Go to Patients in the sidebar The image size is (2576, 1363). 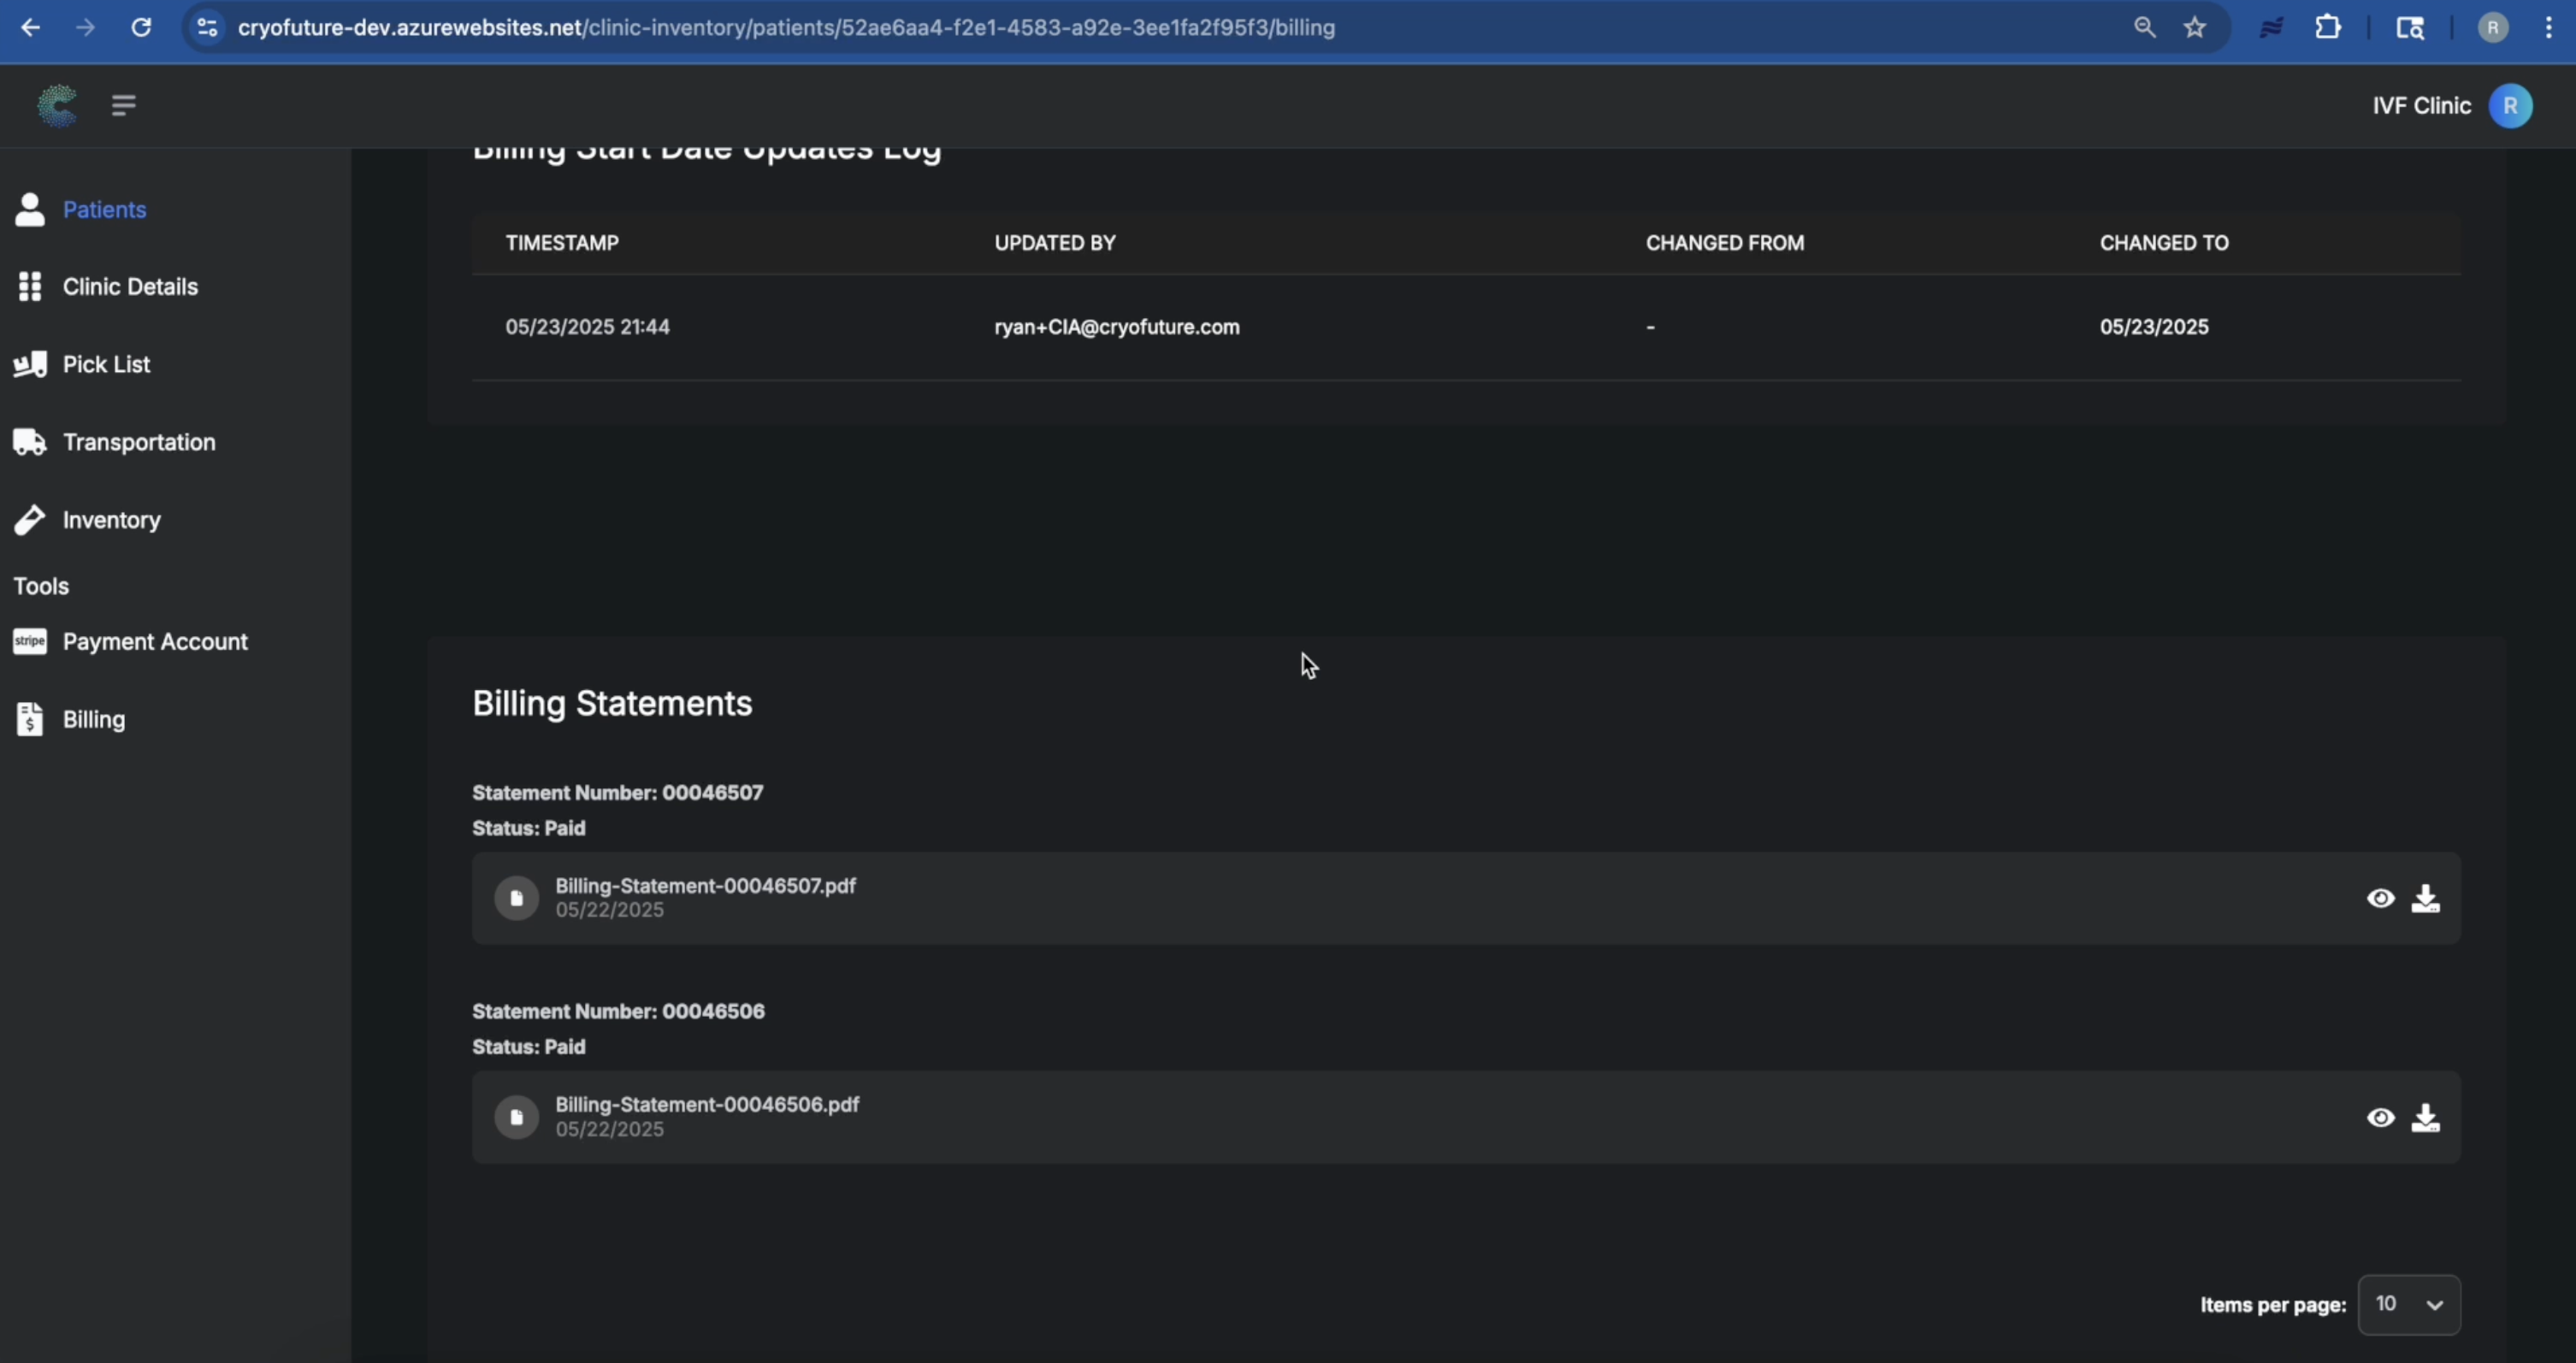tap(104, 209)
